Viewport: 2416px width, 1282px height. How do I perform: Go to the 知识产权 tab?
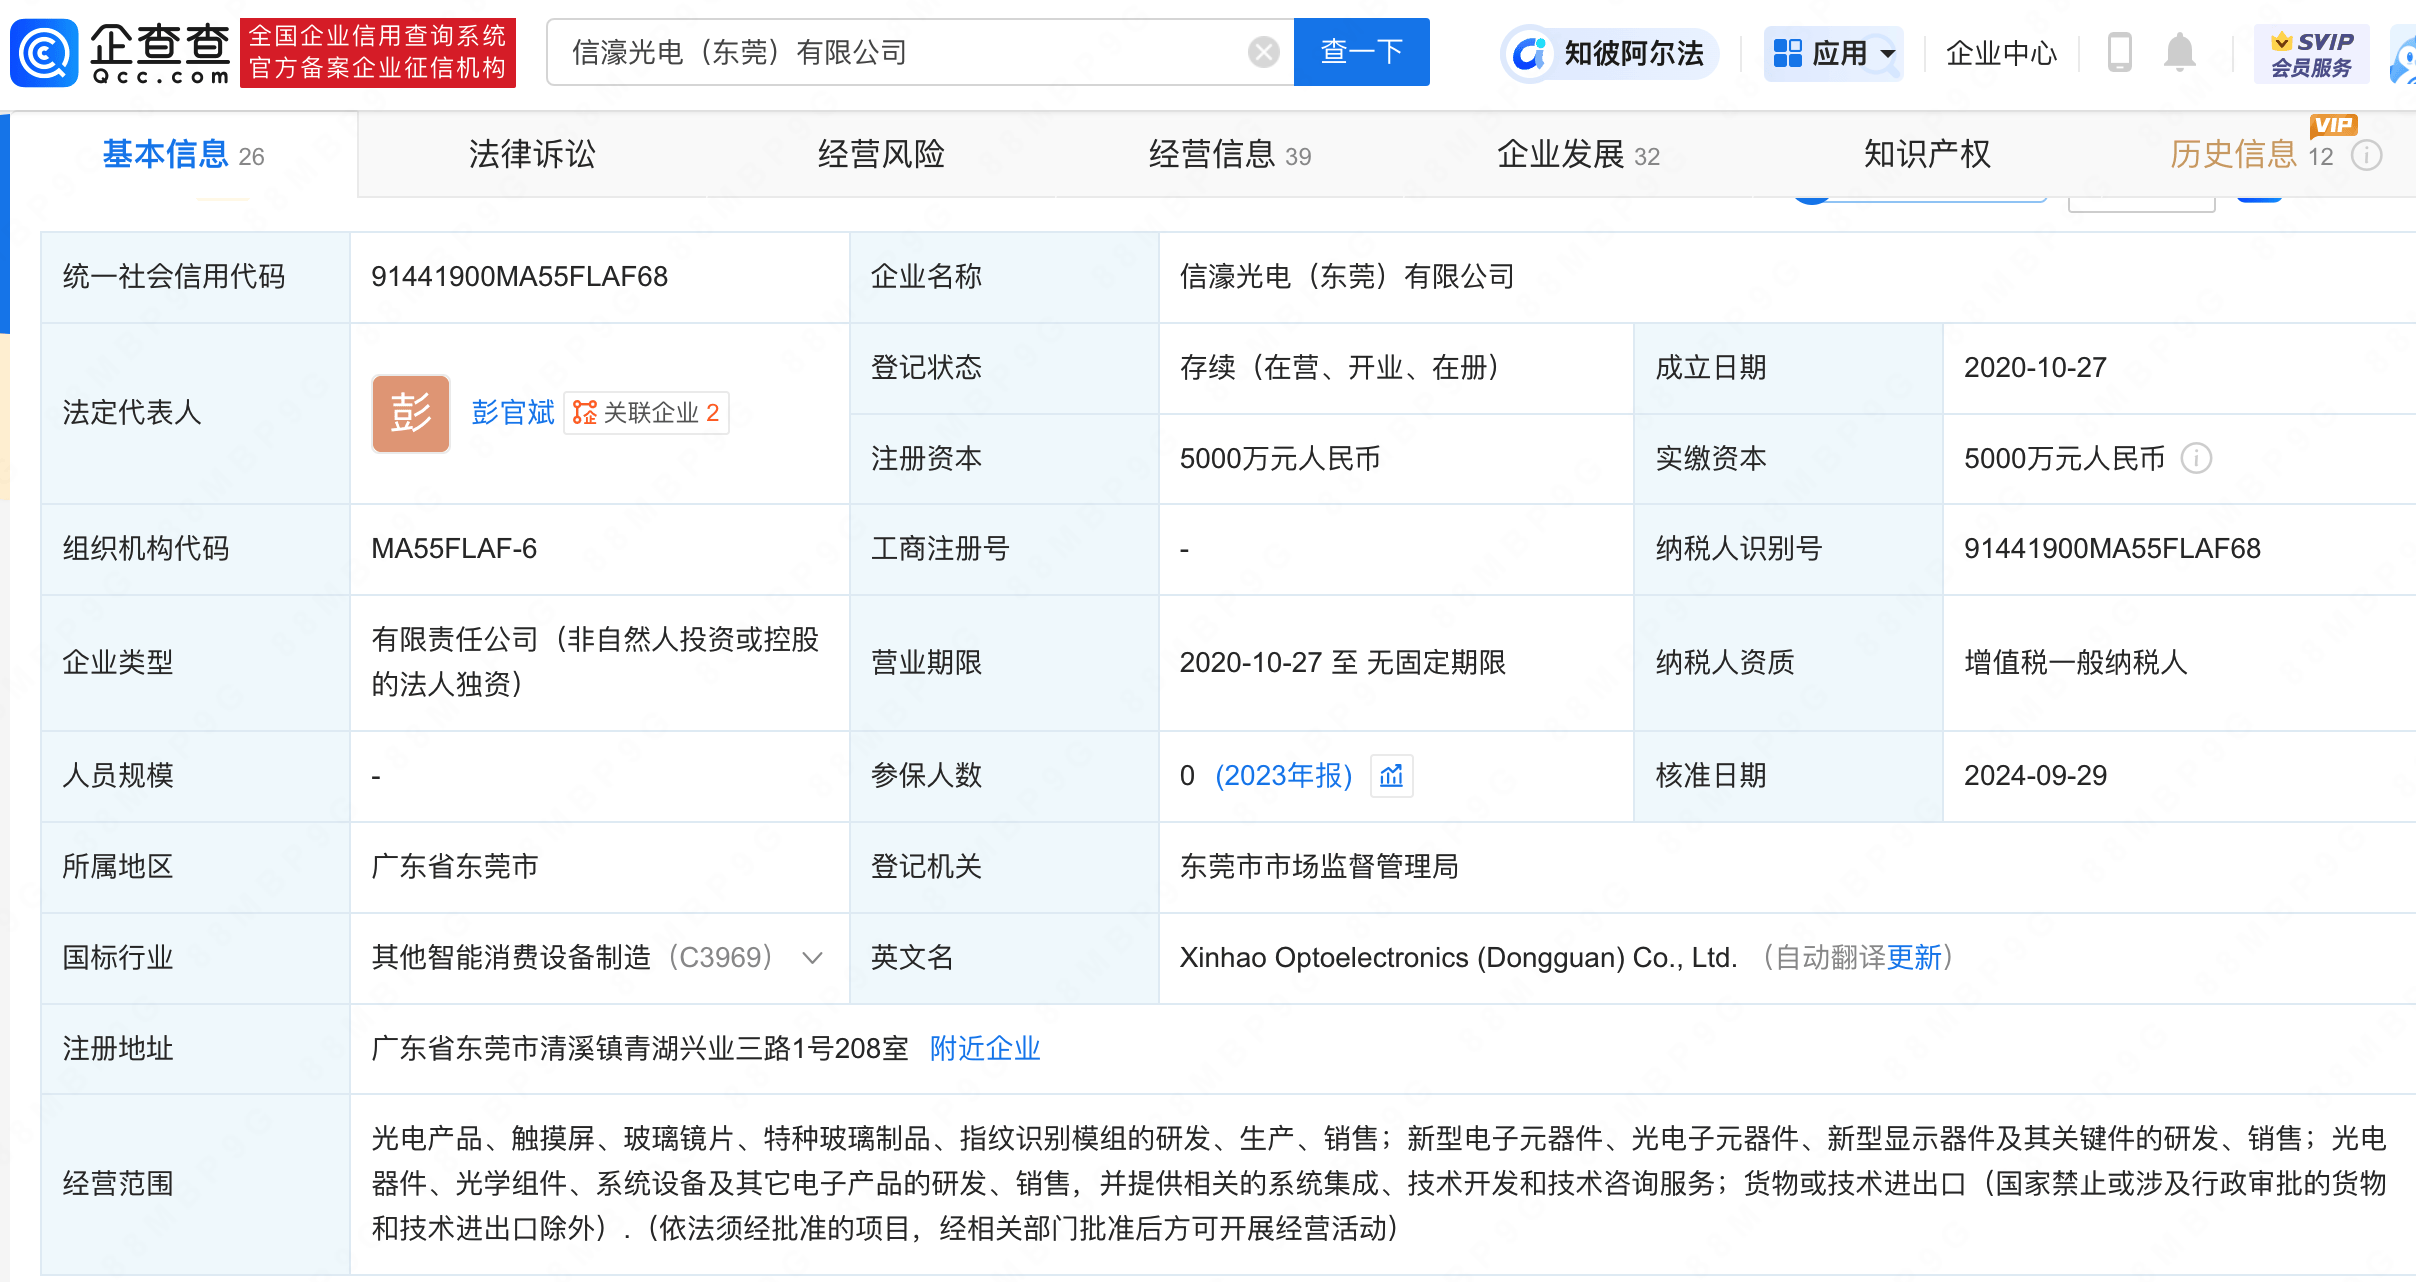tap(1927, 155)
